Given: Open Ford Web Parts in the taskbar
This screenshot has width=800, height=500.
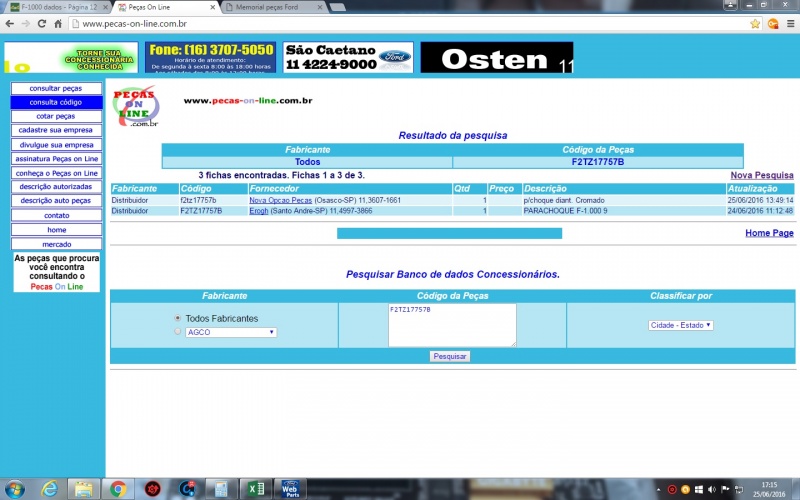Looking at the screenshot, I should [290, 489].
